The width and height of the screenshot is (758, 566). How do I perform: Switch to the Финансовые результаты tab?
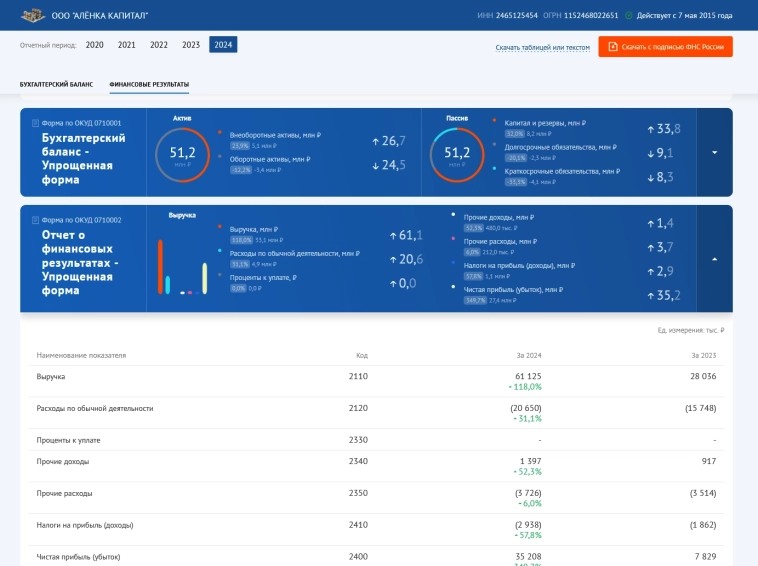(149, 85)
